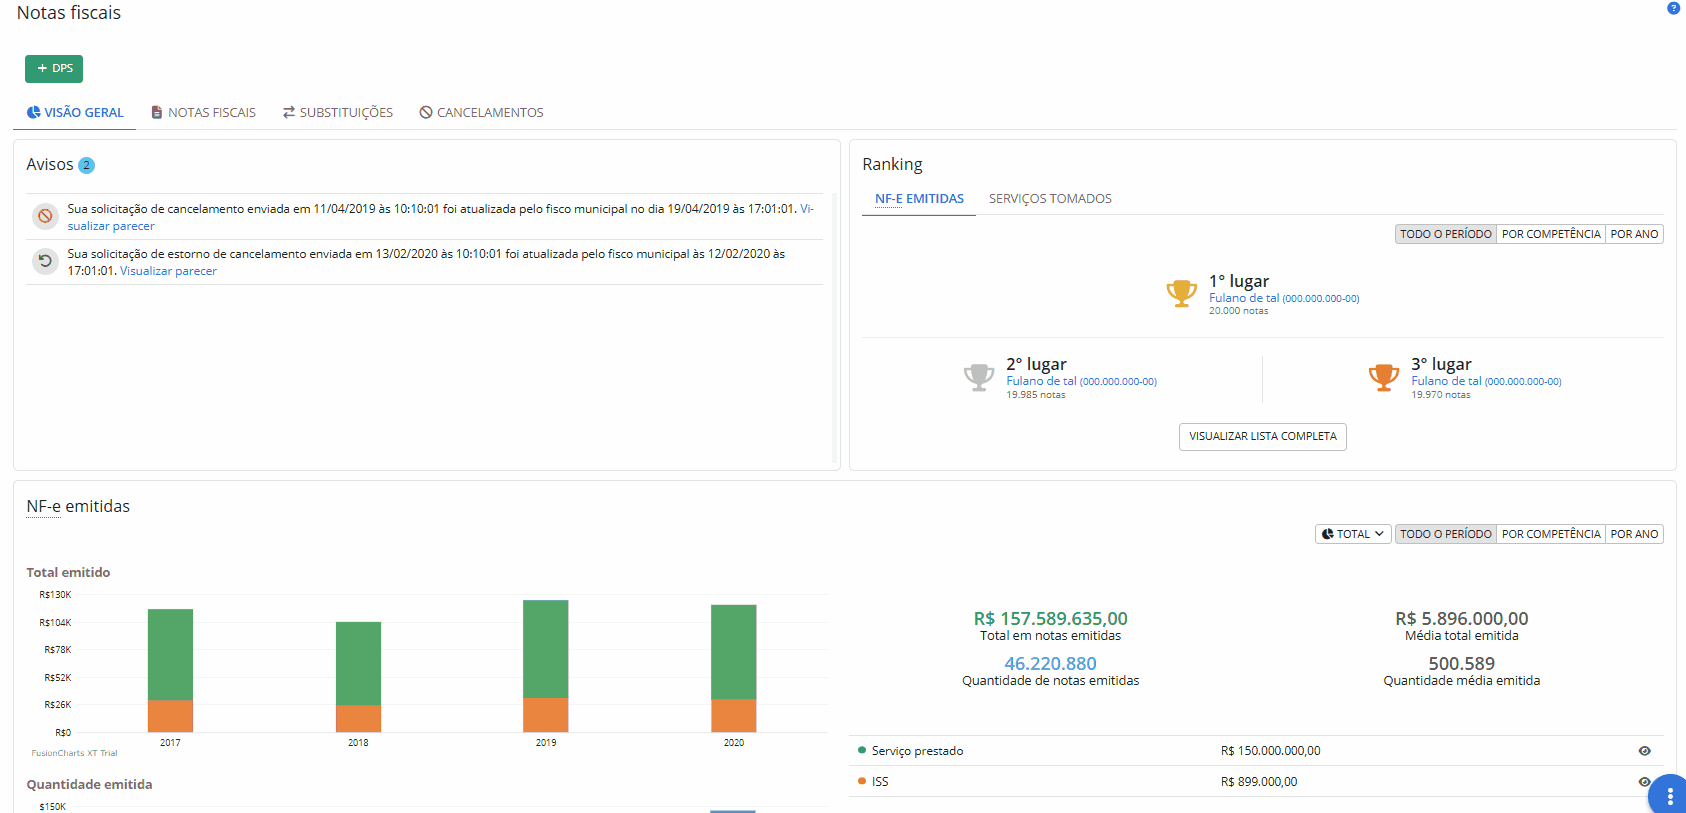1686x813 pixels.
Task: Open the Notas Fiscais tab
Action: point(203,113)
